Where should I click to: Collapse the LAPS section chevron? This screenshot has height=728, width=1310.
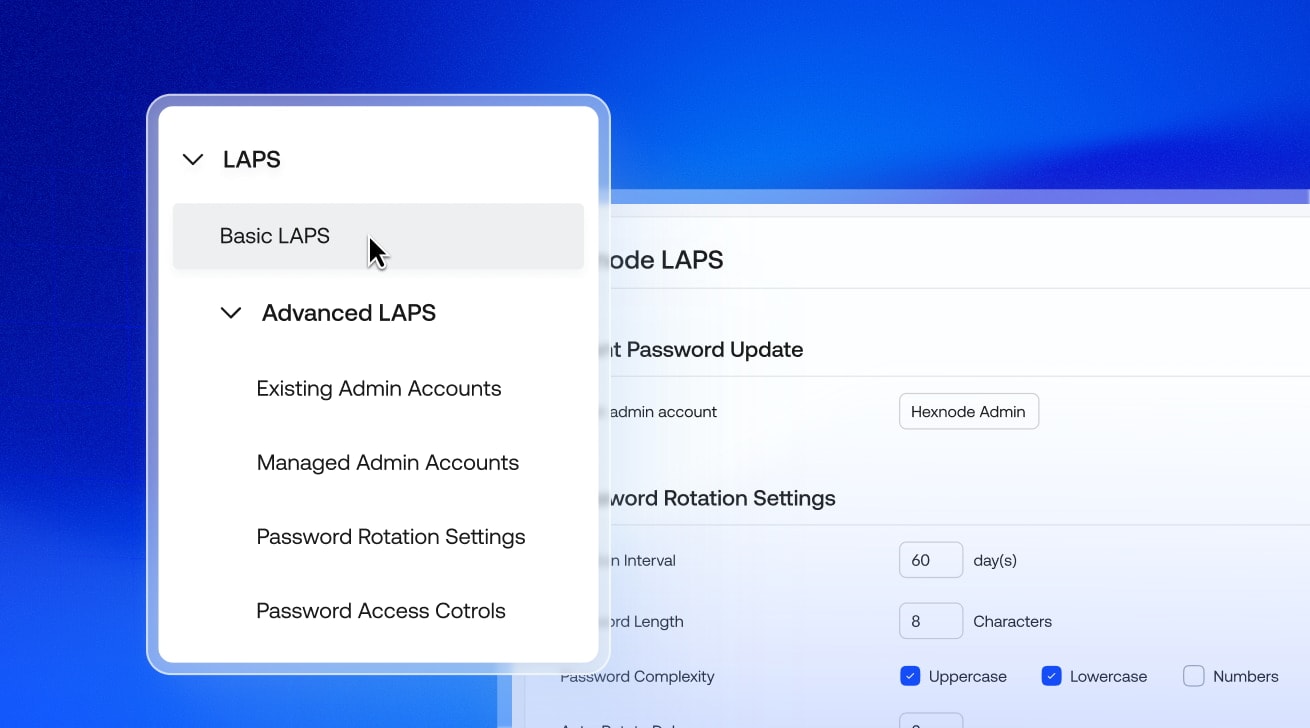pos(192,159)
